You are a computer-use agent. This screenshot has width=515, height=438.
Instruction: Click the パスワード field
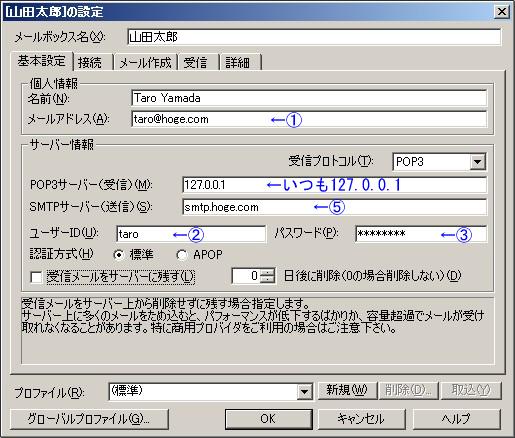tap(421, 234)
